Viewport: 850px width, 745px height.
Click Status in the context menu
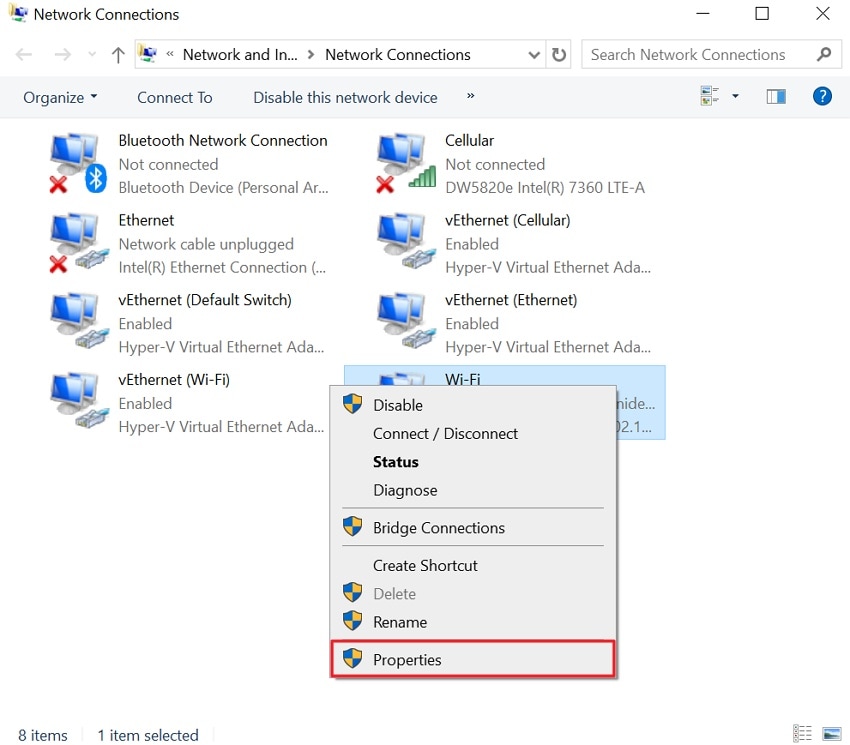point(395,461)
